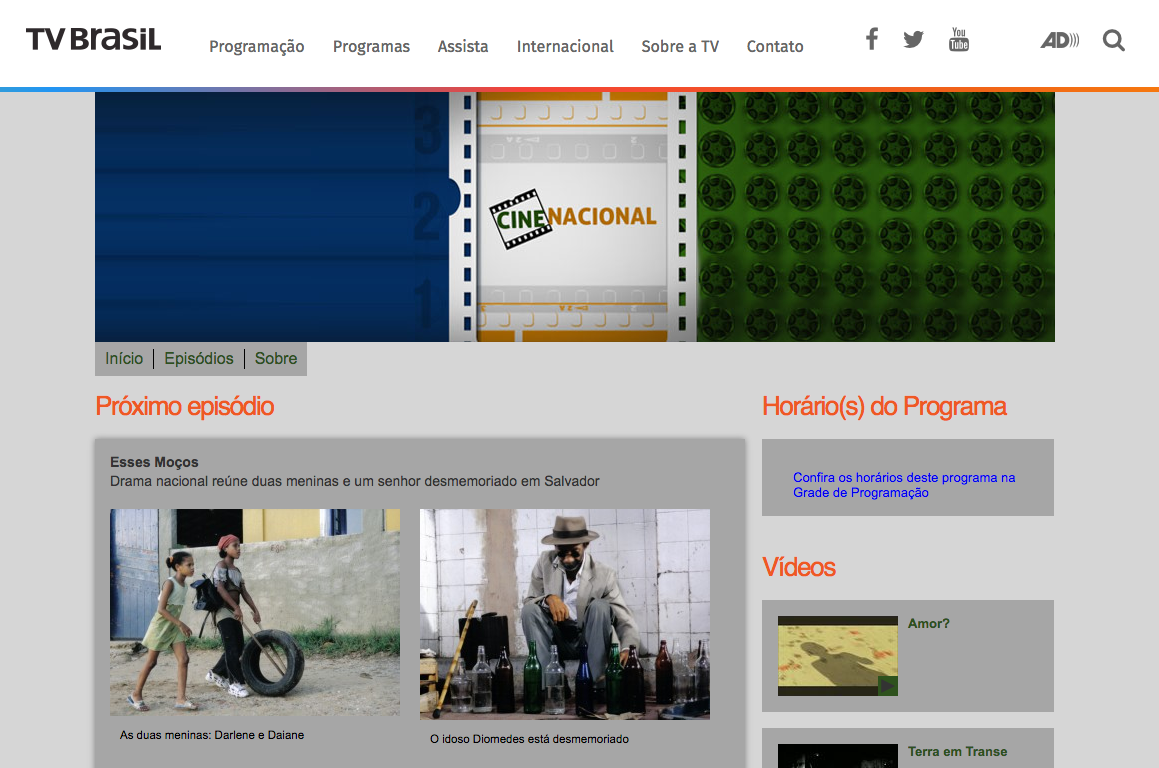
Task: Click the TV Brasil logo
Action: [94, 40]
